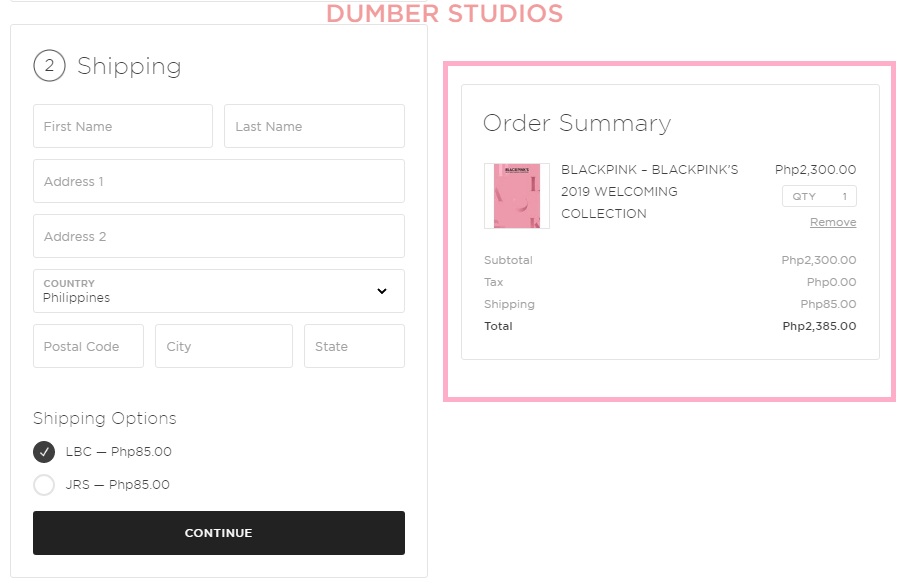Click the Address 2 field

[x=219, y=236]
